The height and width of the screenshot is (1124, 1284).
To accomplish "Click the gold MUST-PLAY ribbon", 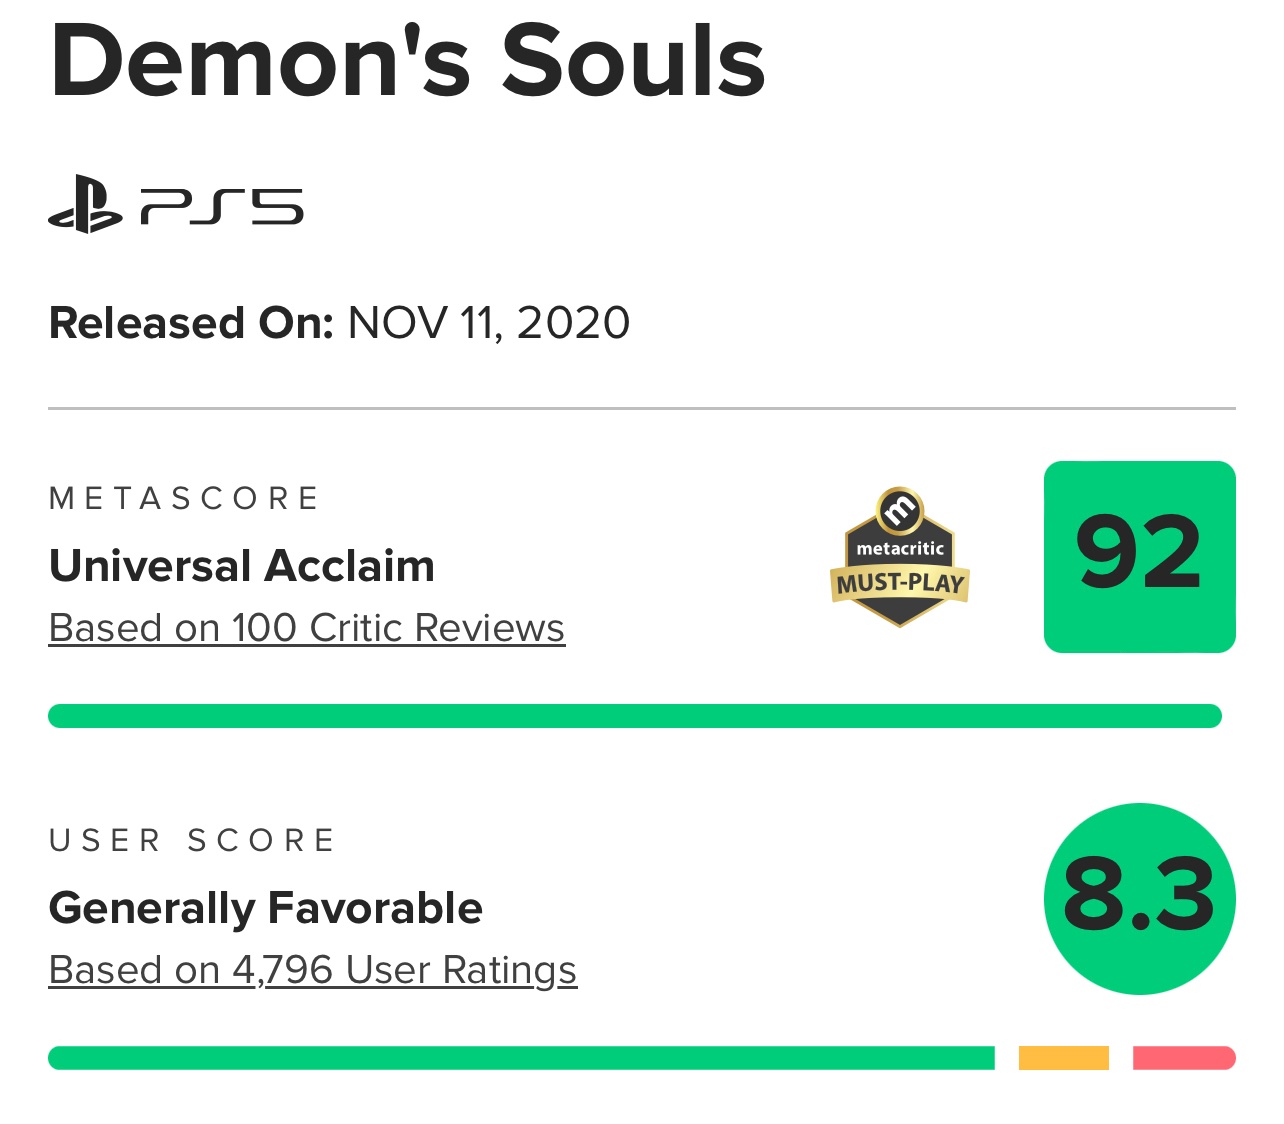I will (900, 583).
